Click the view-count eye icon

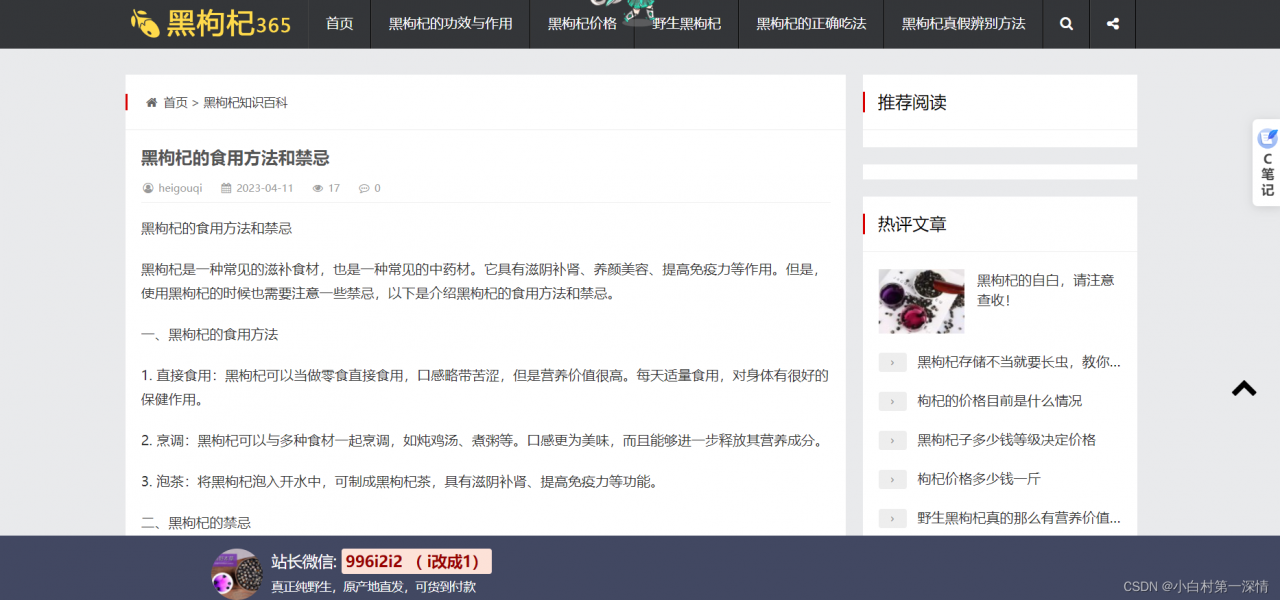(x=318, y=188)
